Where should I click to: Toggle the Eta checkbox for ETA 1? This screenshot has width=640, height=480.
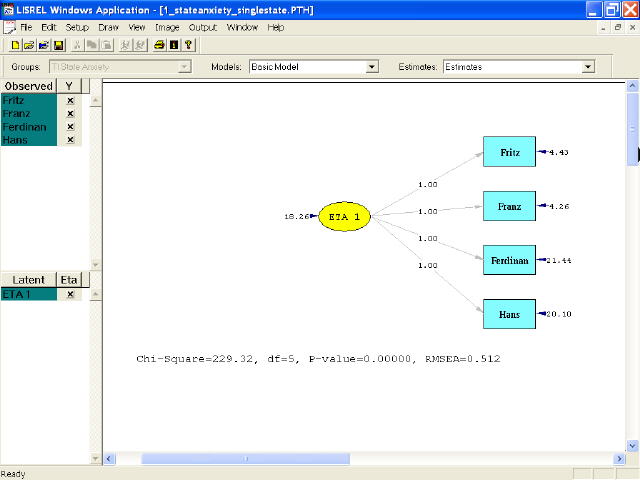[x=70, y=295]
